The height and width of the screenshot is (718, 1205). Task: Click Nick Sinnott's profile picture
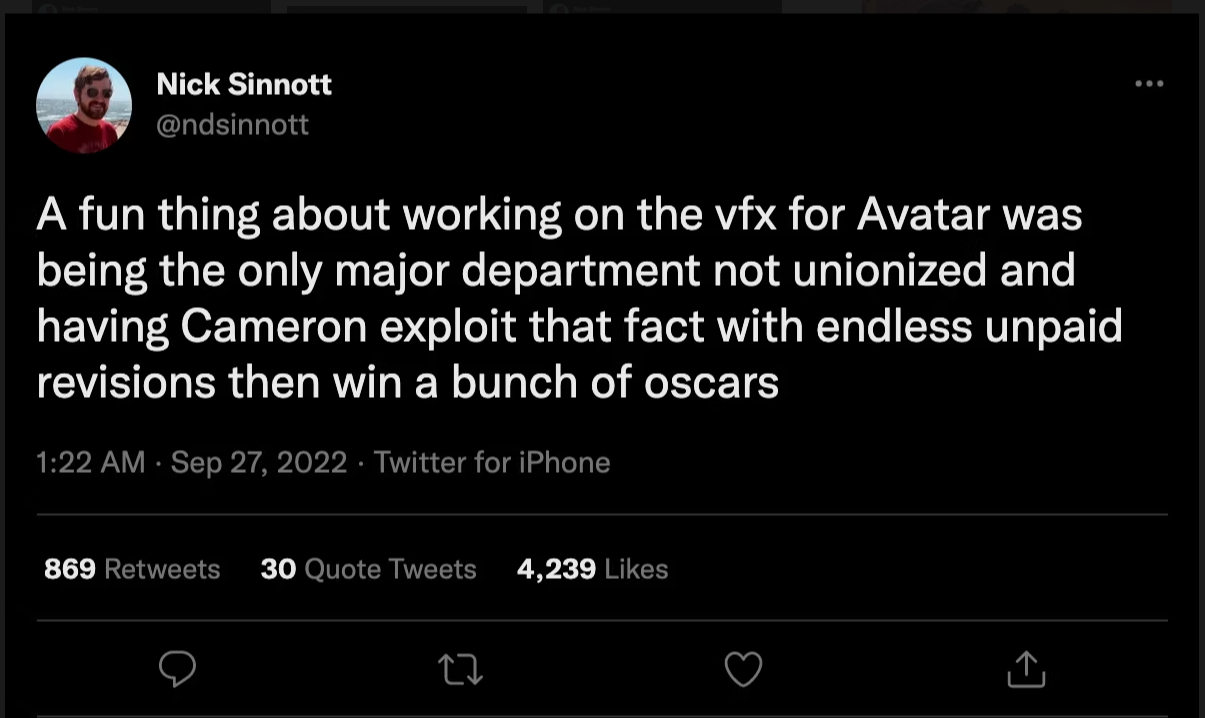pyautogui.click(x=84, y=105)
